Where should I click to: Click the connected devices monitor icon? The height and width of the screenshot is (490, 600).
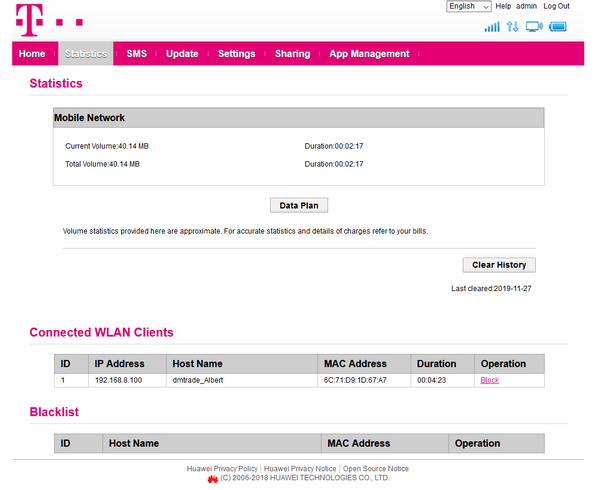(534, 26)
